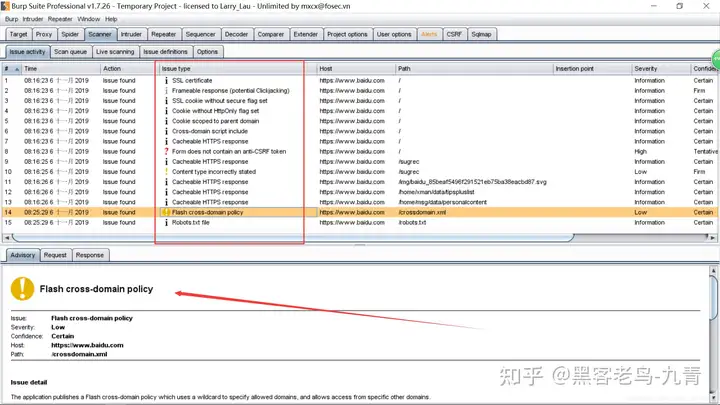This screenshot has width=720, height=405.
Task: Open the Scanner Options sub-tab
Action: pos(207,51)
